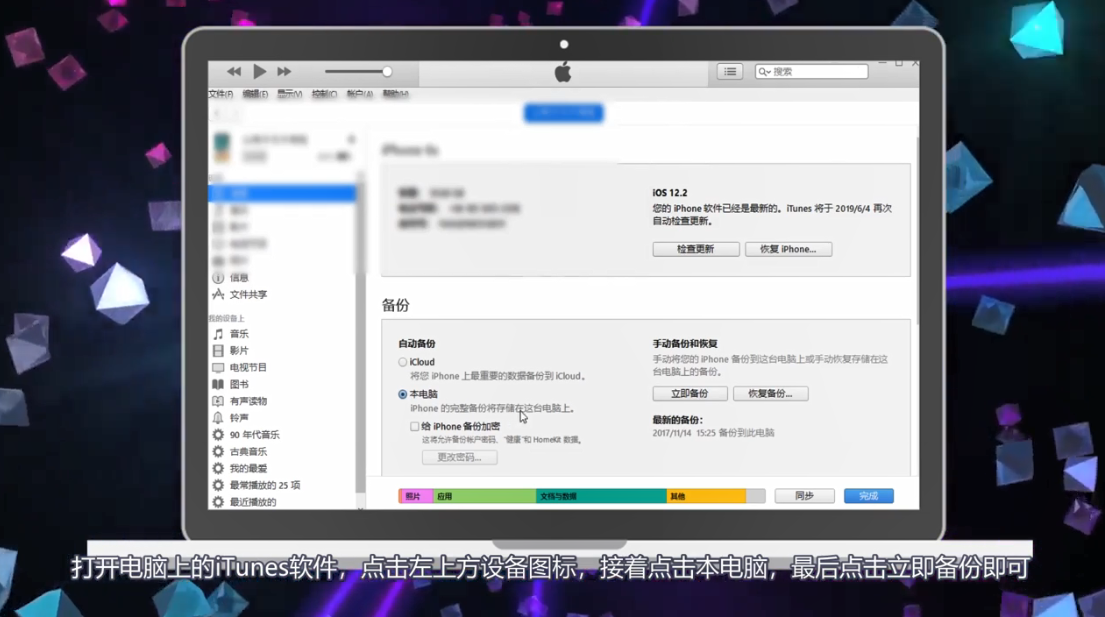
Task: Click the forward navigation arrow
Action: coord(235,113)
